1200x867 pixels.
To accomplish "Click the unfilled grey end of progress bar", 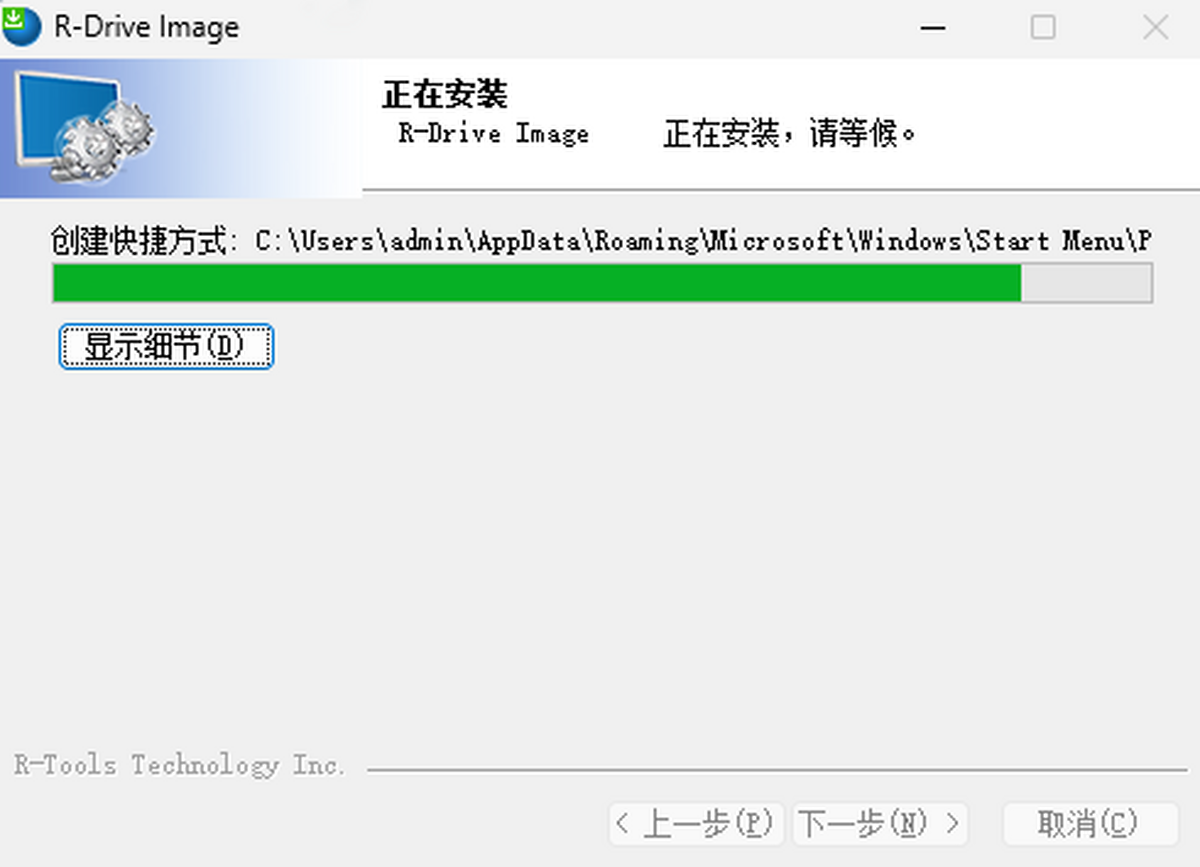I will [1086, 283].
